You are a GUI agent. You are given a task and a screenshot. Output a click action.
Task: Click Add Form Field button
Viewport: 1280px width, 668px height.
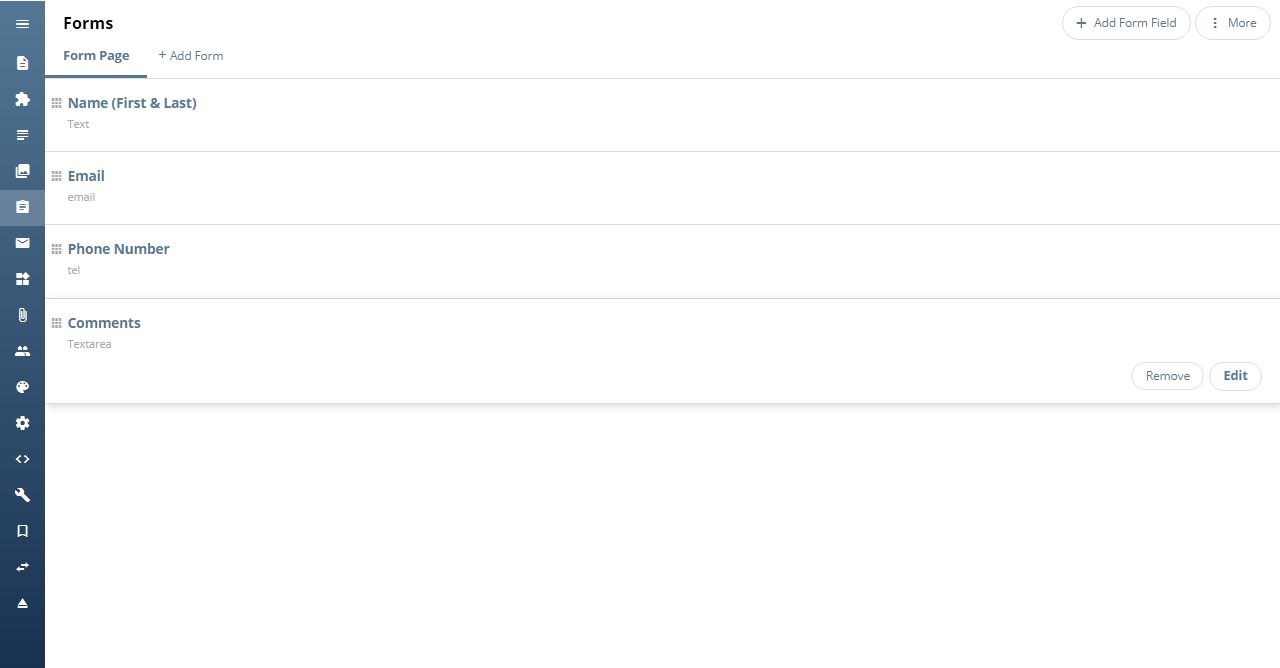tap(1126, 23)
